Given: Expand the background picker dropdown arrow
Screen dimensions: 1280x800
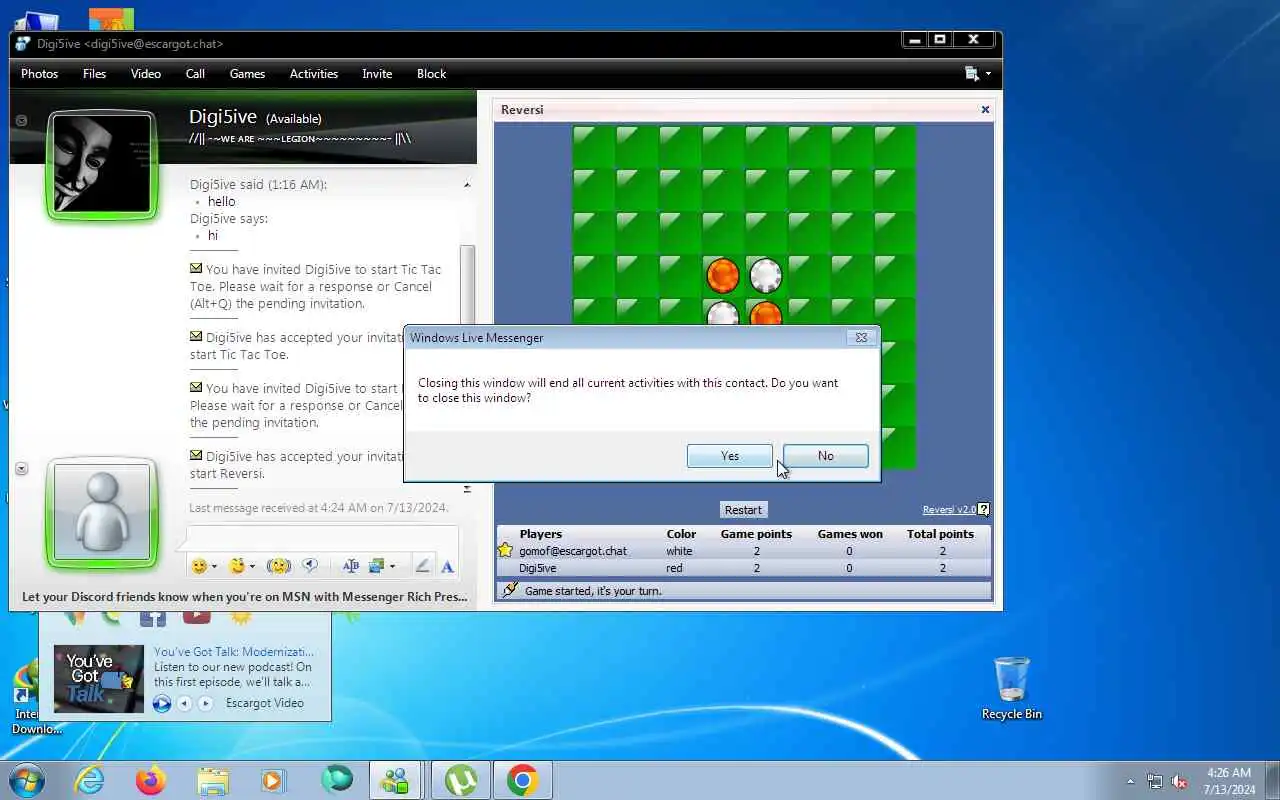Looking at the screenshot, I should tap(392, 567).
